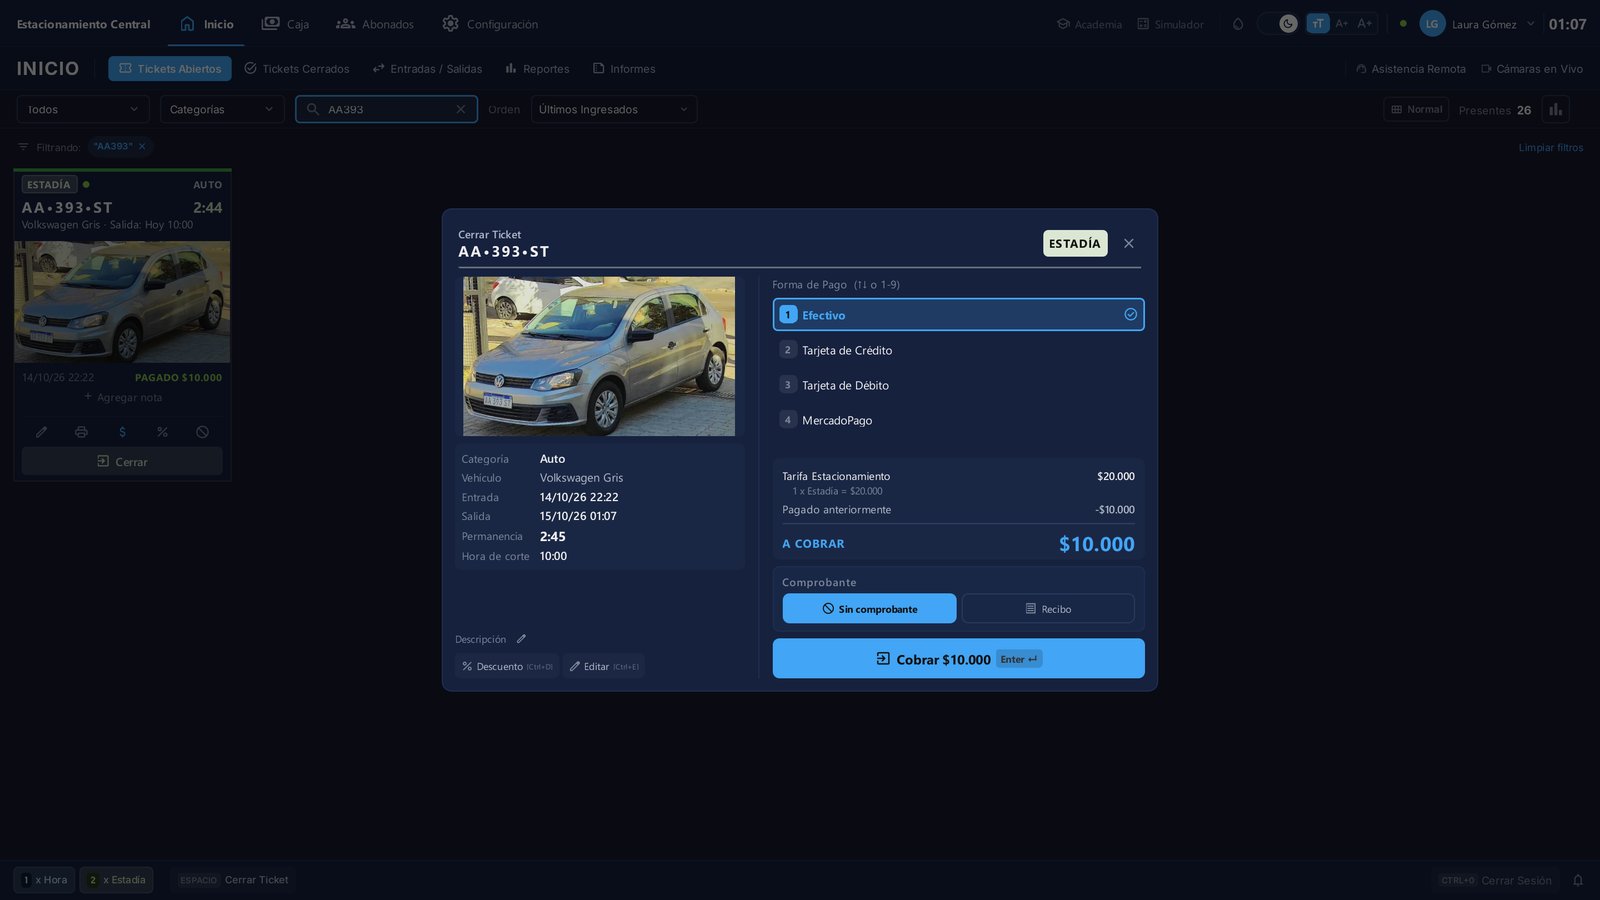Screen dimensions: 1600x900
Task: Open the Últimos Ingresados order dropdown
Action: (614, 110)
